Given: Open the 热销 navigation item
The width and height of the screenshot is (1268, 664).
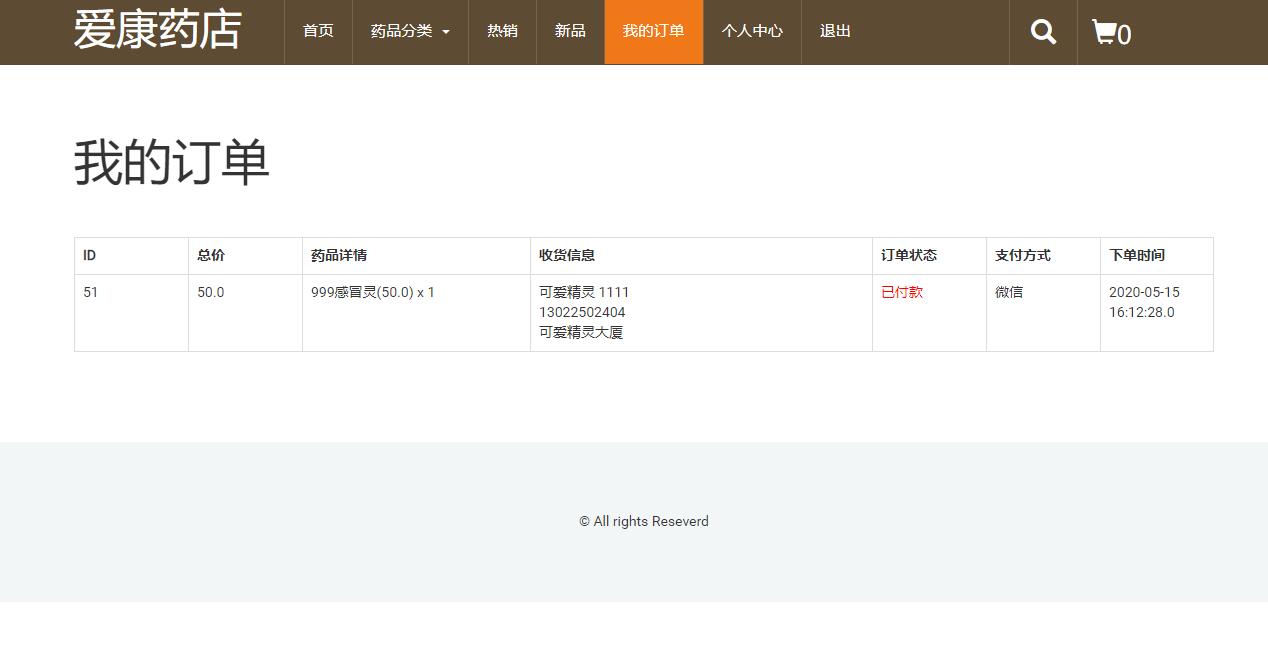Looking at the screenshot, I should coord(502,31).
